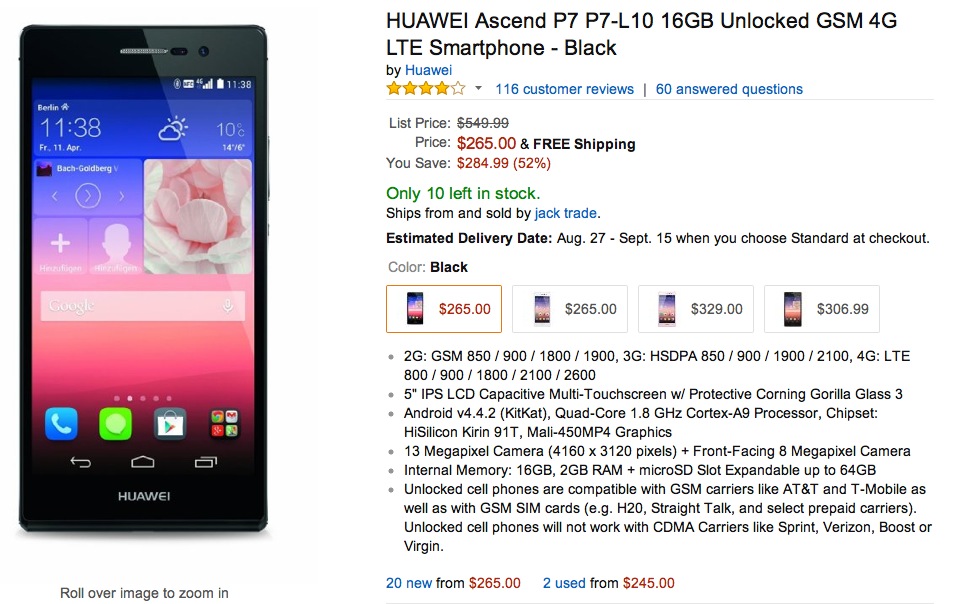Visit the Huawei brand link

[x=428, y=70]
